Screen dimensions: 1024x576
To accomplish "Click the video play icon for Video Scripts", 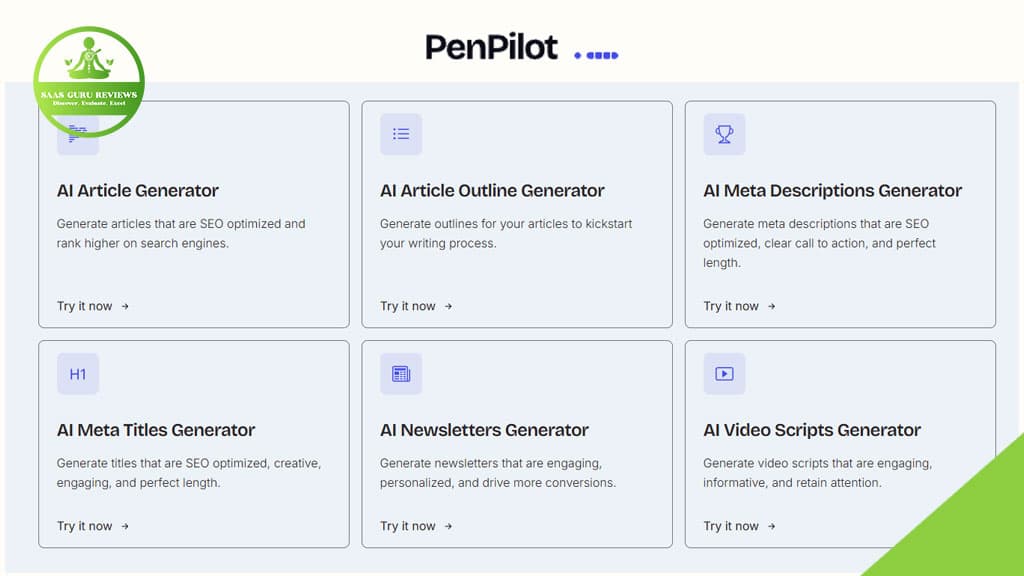I will [x=724, y=374].
